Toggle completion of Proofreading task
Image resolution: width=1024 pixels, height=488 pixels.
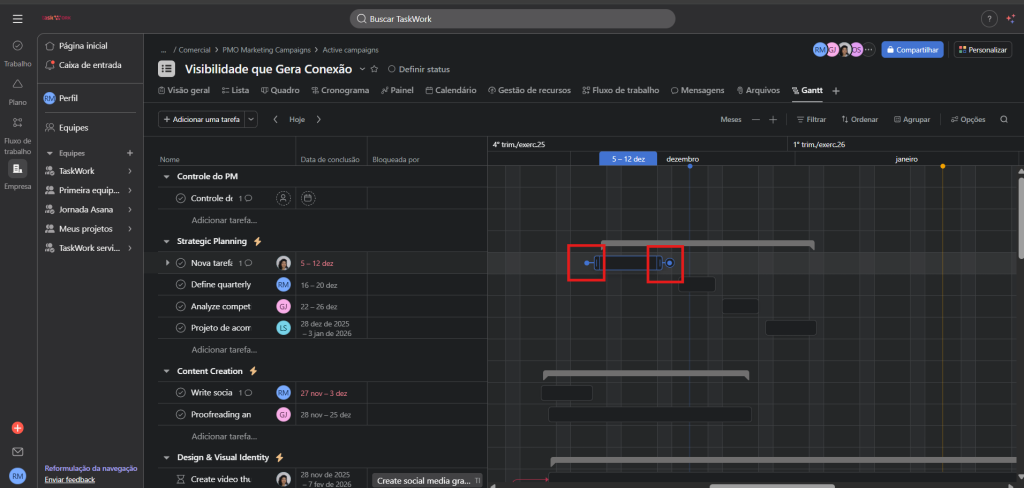pos(181,414)
